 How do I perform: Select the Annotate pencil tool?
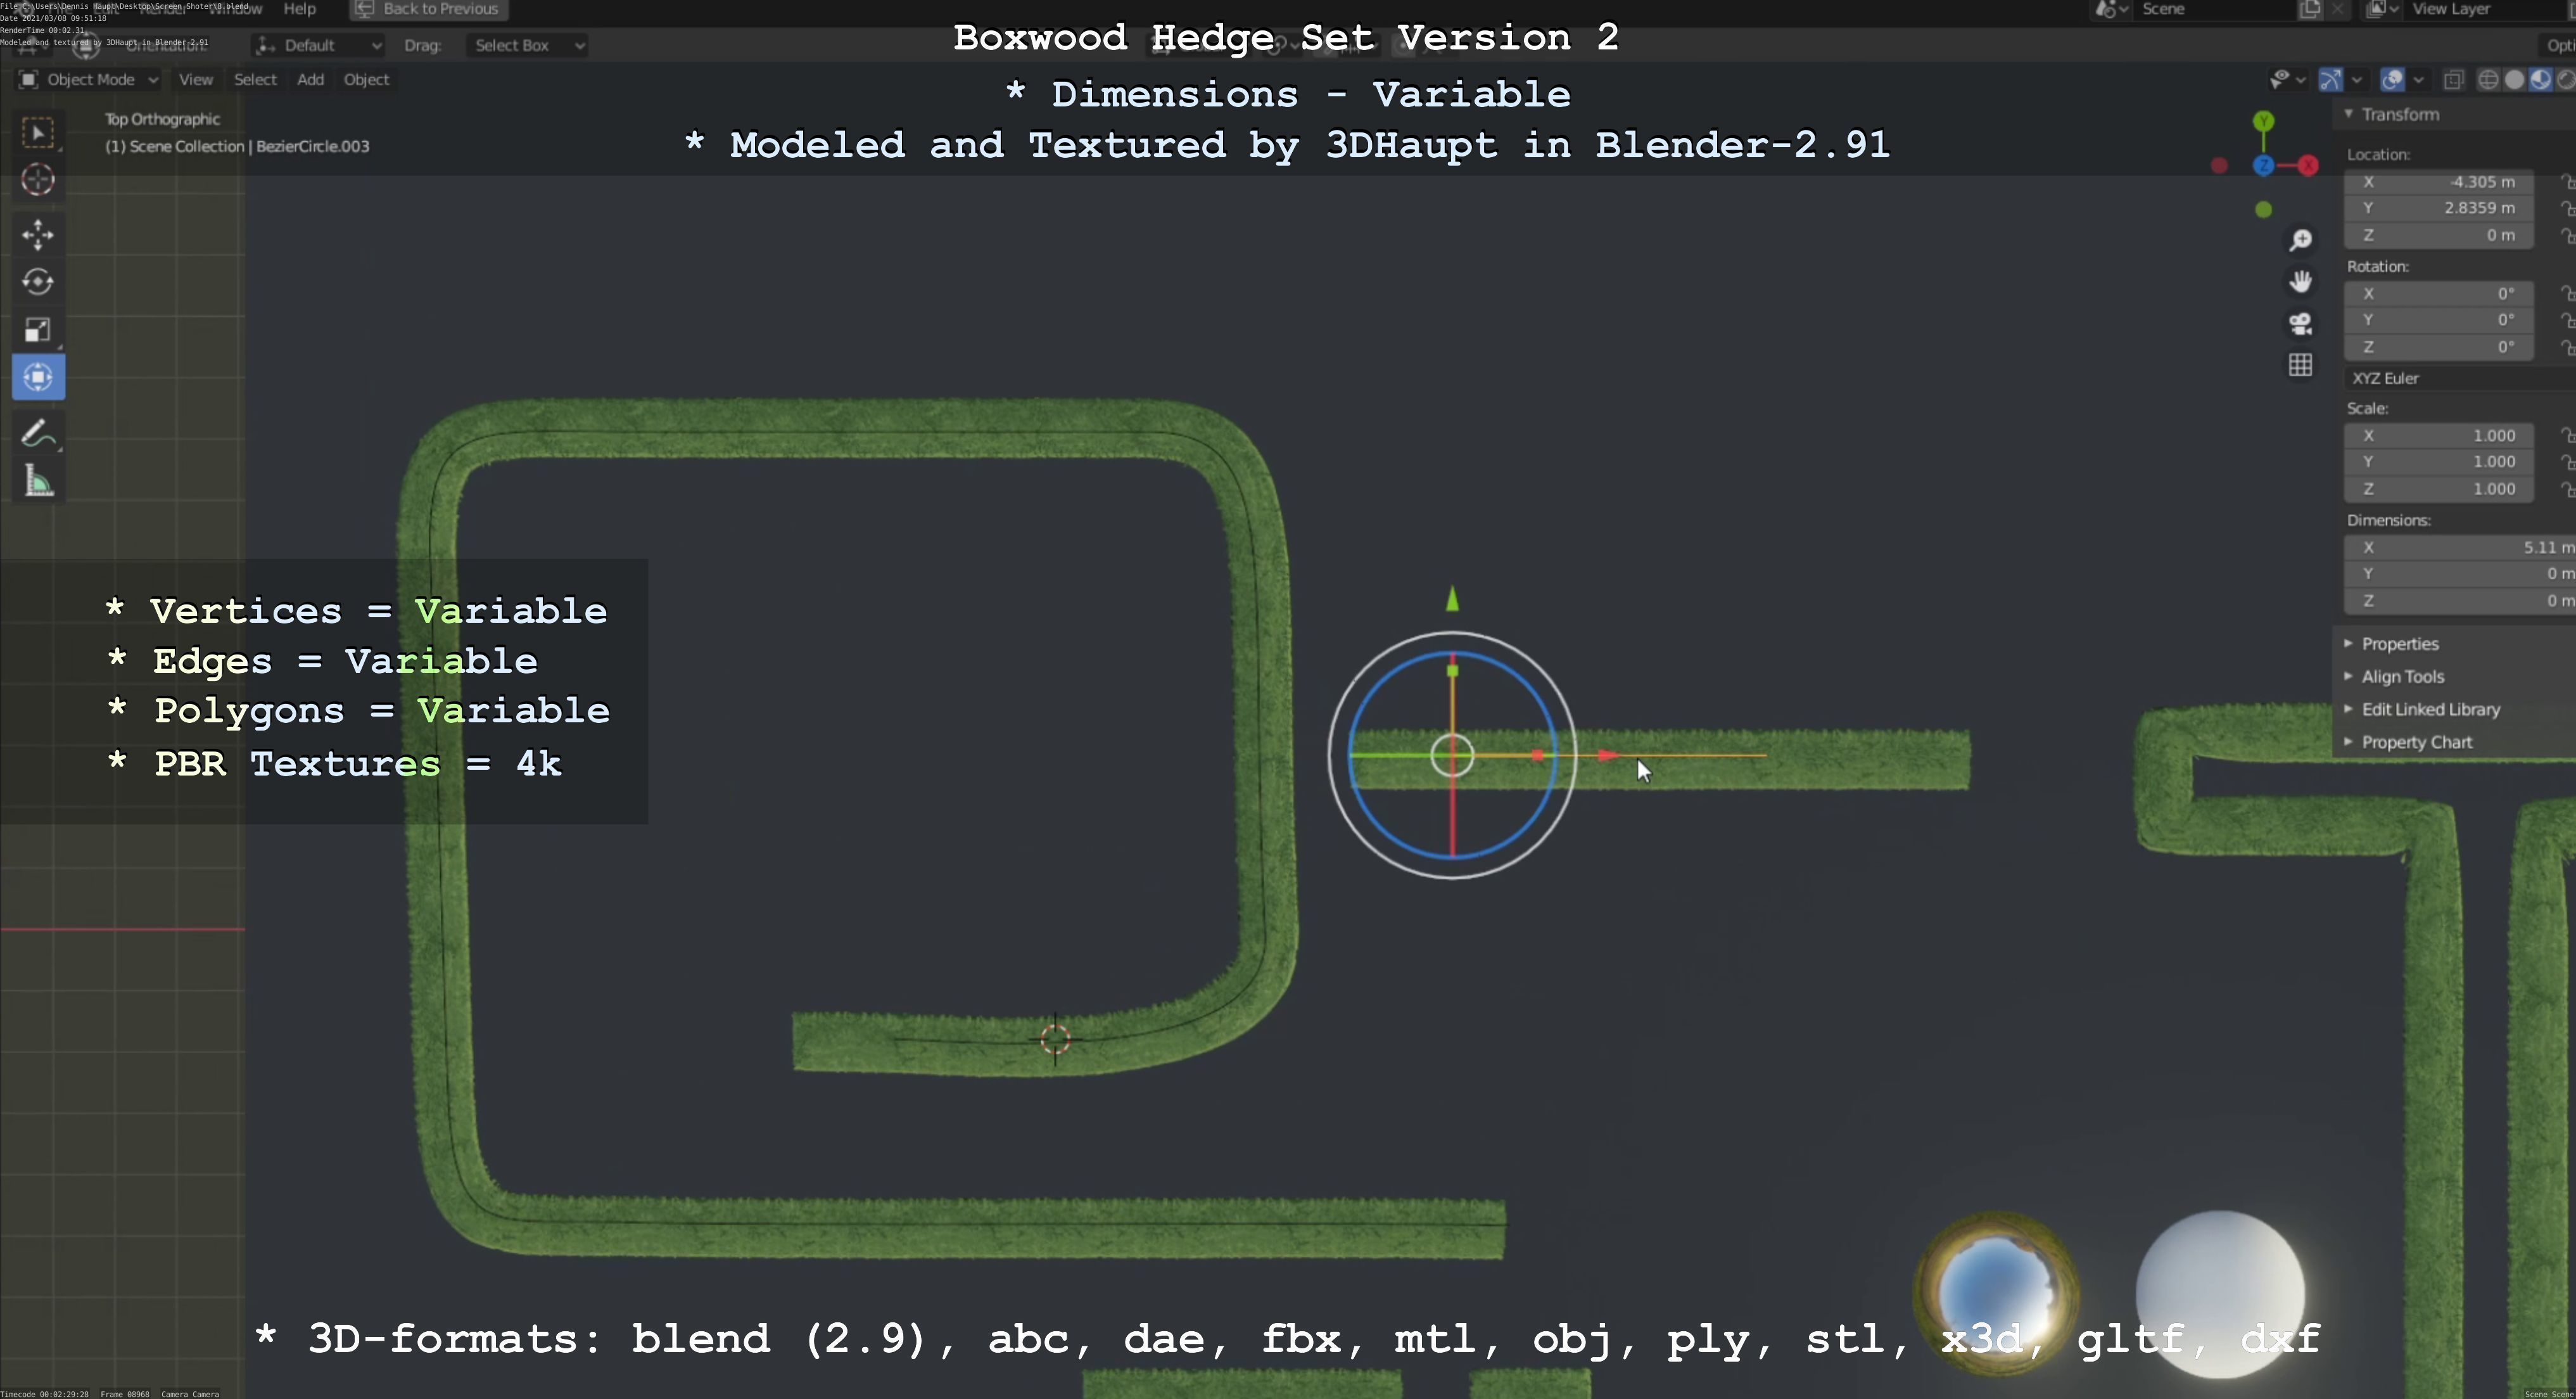pos(38,434)
